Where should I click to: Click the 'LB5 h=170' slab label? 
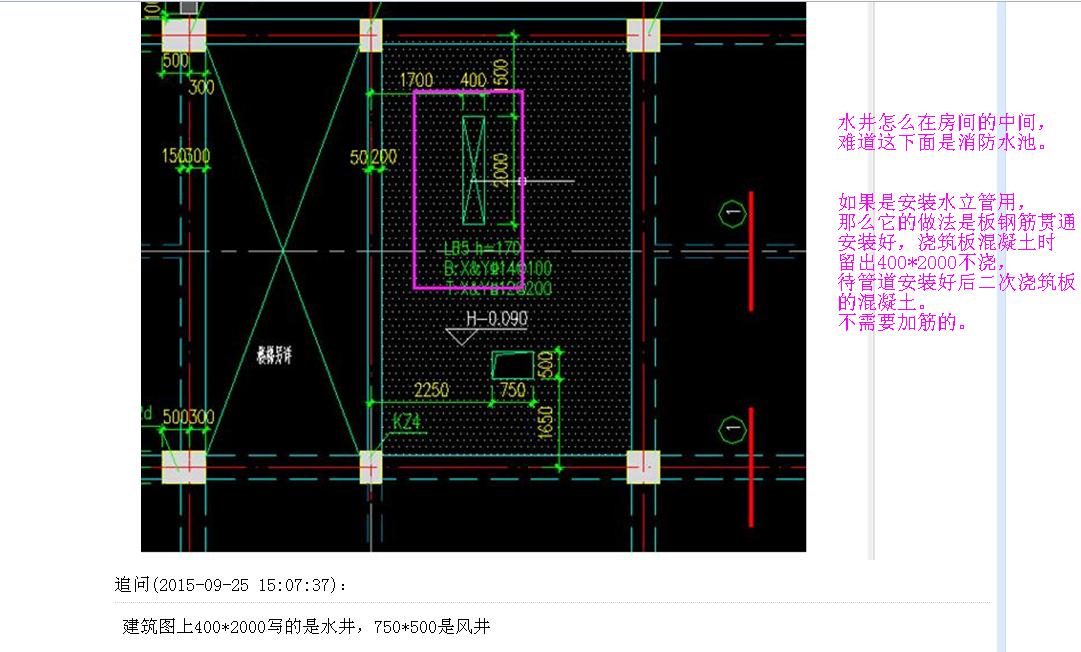483,248
